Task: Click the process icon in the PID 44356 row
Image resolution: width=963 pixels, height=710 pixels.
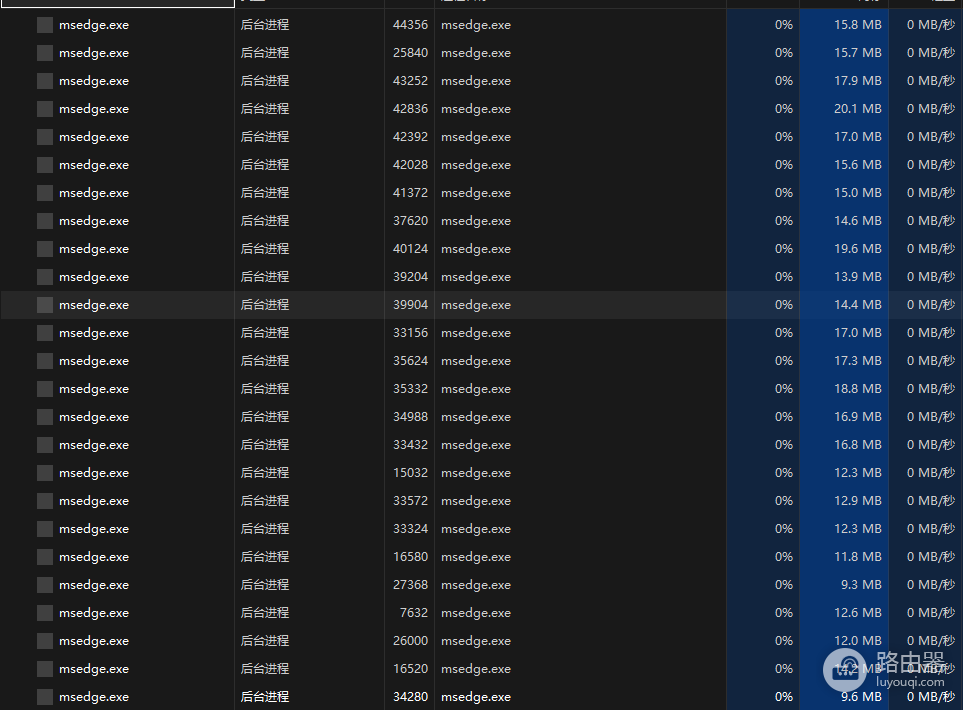Action: point(45,25)
